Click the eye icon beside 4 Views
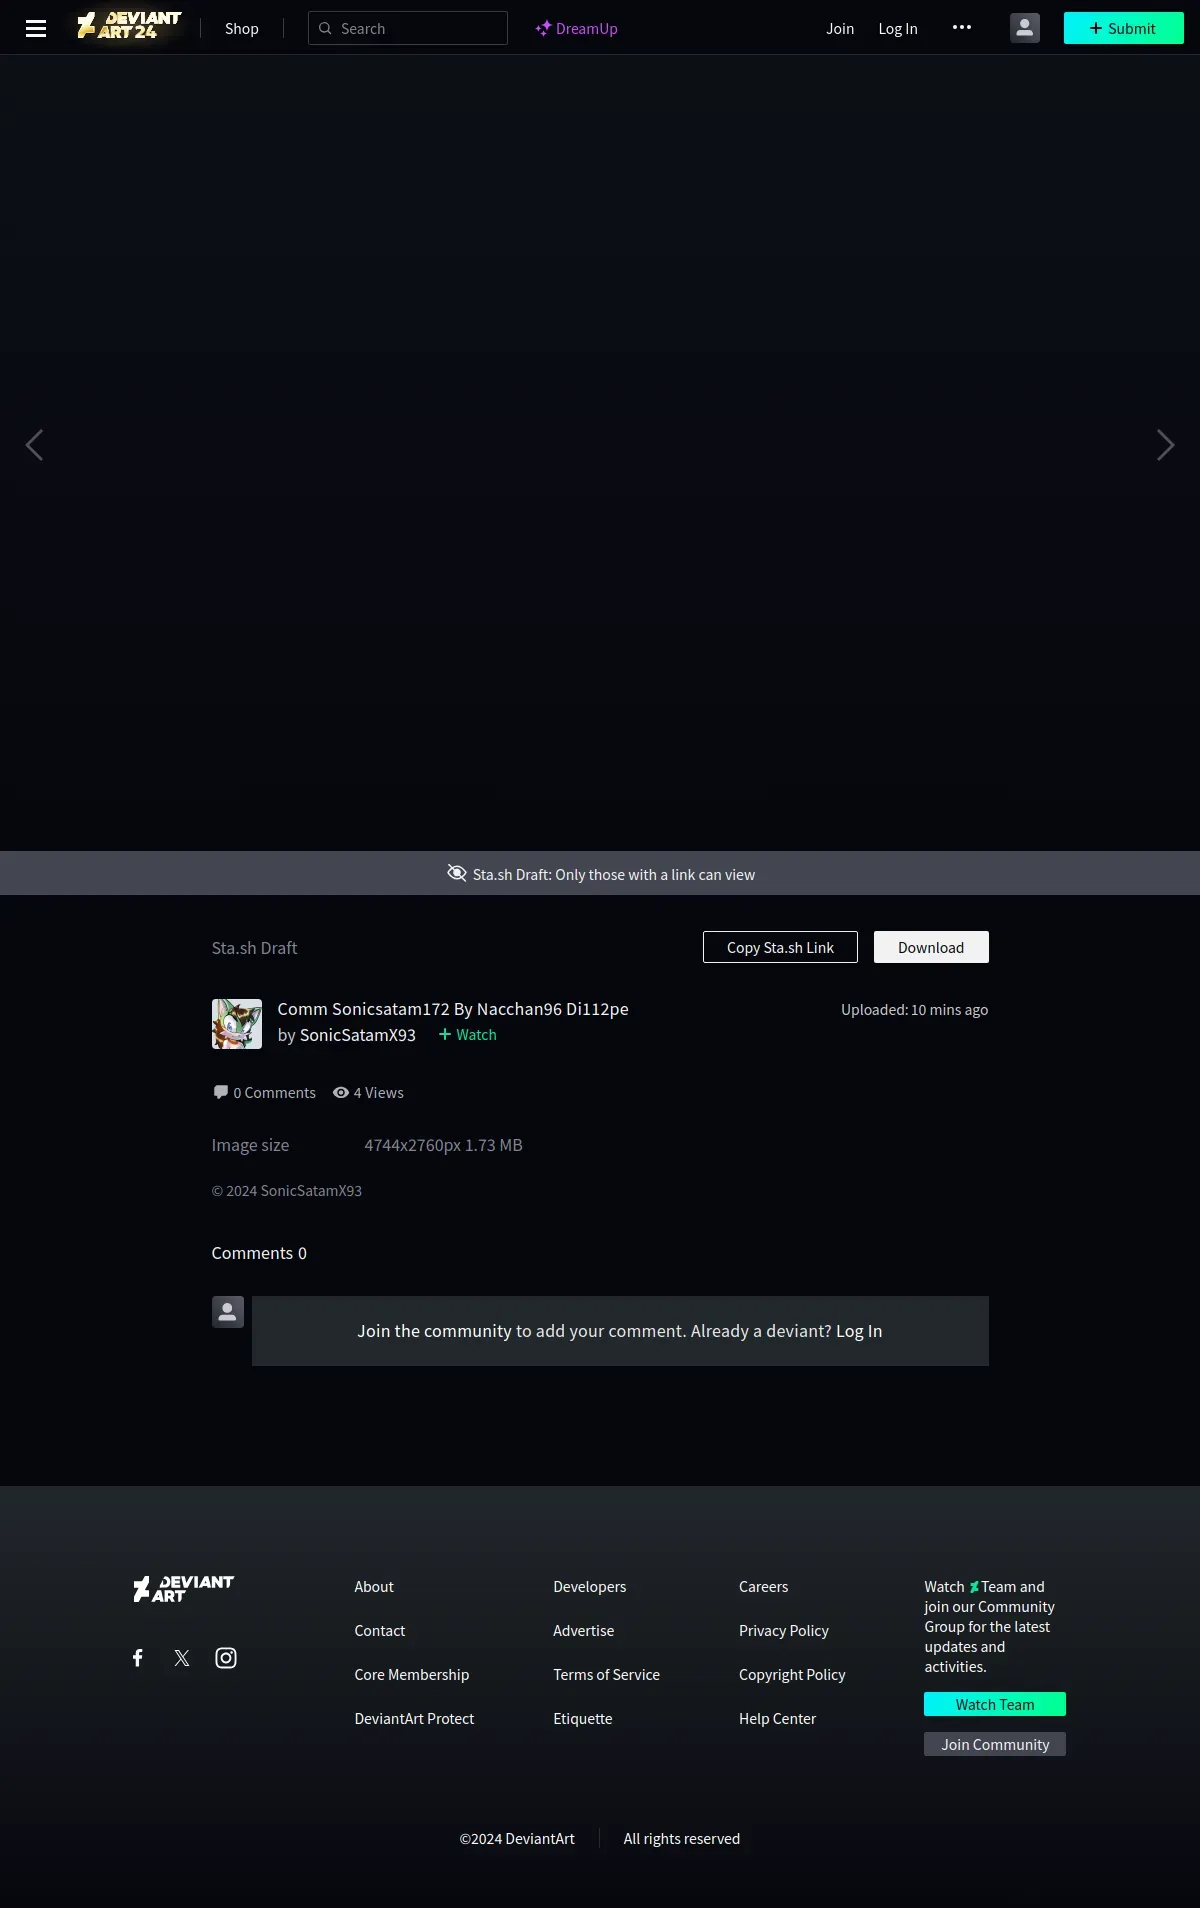The width and height of the screenshot is (1200, 1908). pyautogui.click(x=341, y=1092)
